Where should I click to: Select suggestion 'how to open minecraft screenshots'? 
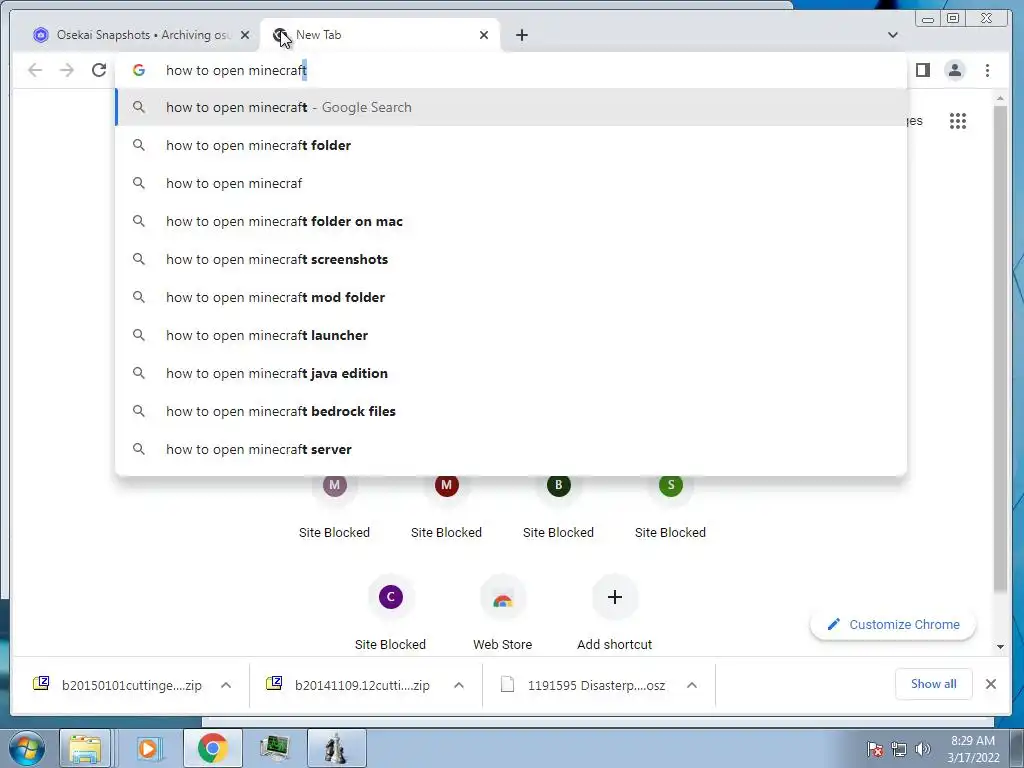pyautogui.click(x=511, y=259)
